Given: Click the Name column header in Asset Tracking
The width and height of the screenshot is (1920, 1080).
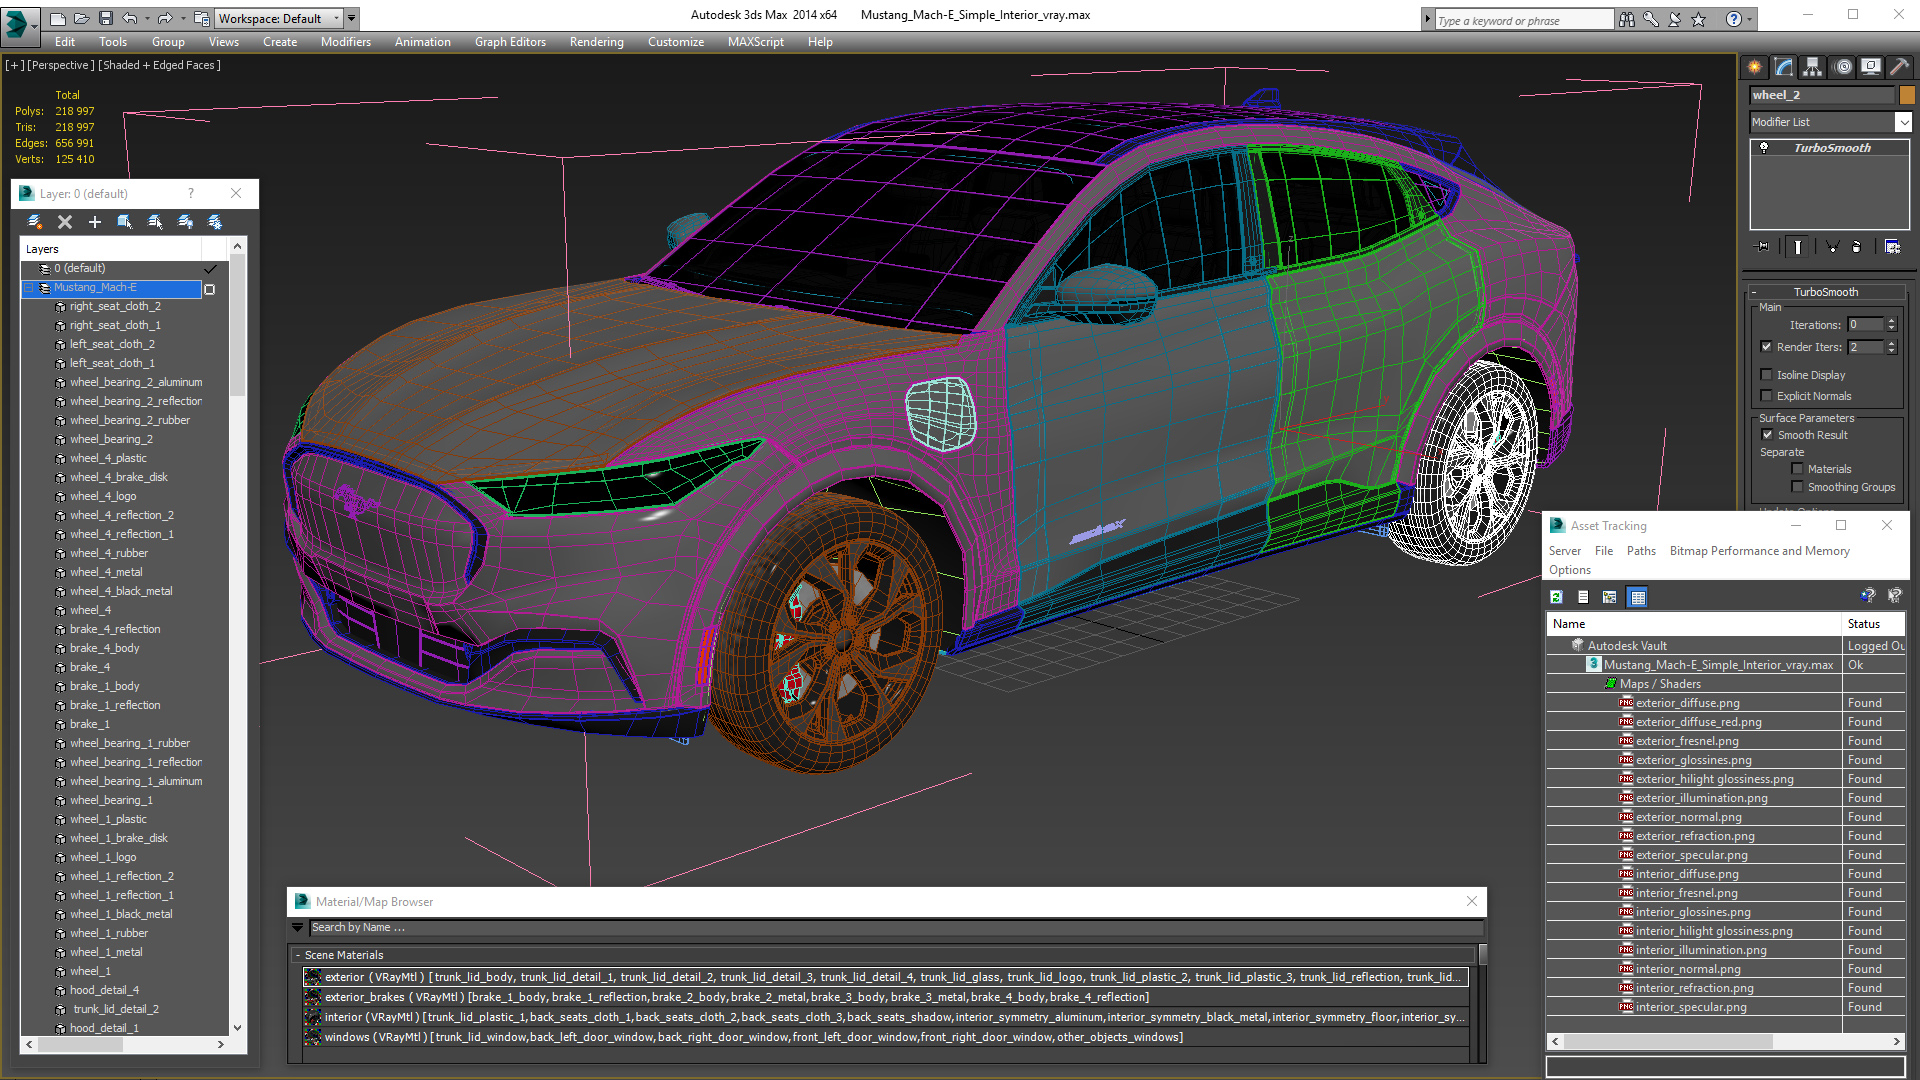Looking at the screenshot, I should coord(1694,624).
